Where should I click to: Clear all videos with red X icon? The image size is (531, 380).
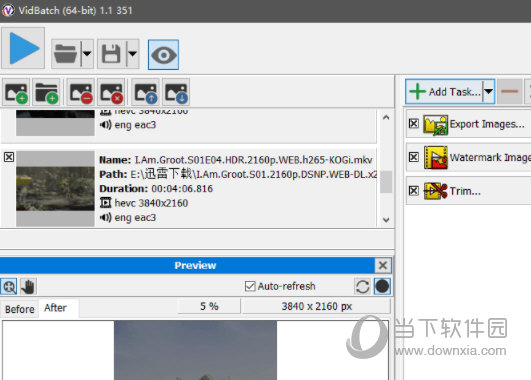(111, 92)
